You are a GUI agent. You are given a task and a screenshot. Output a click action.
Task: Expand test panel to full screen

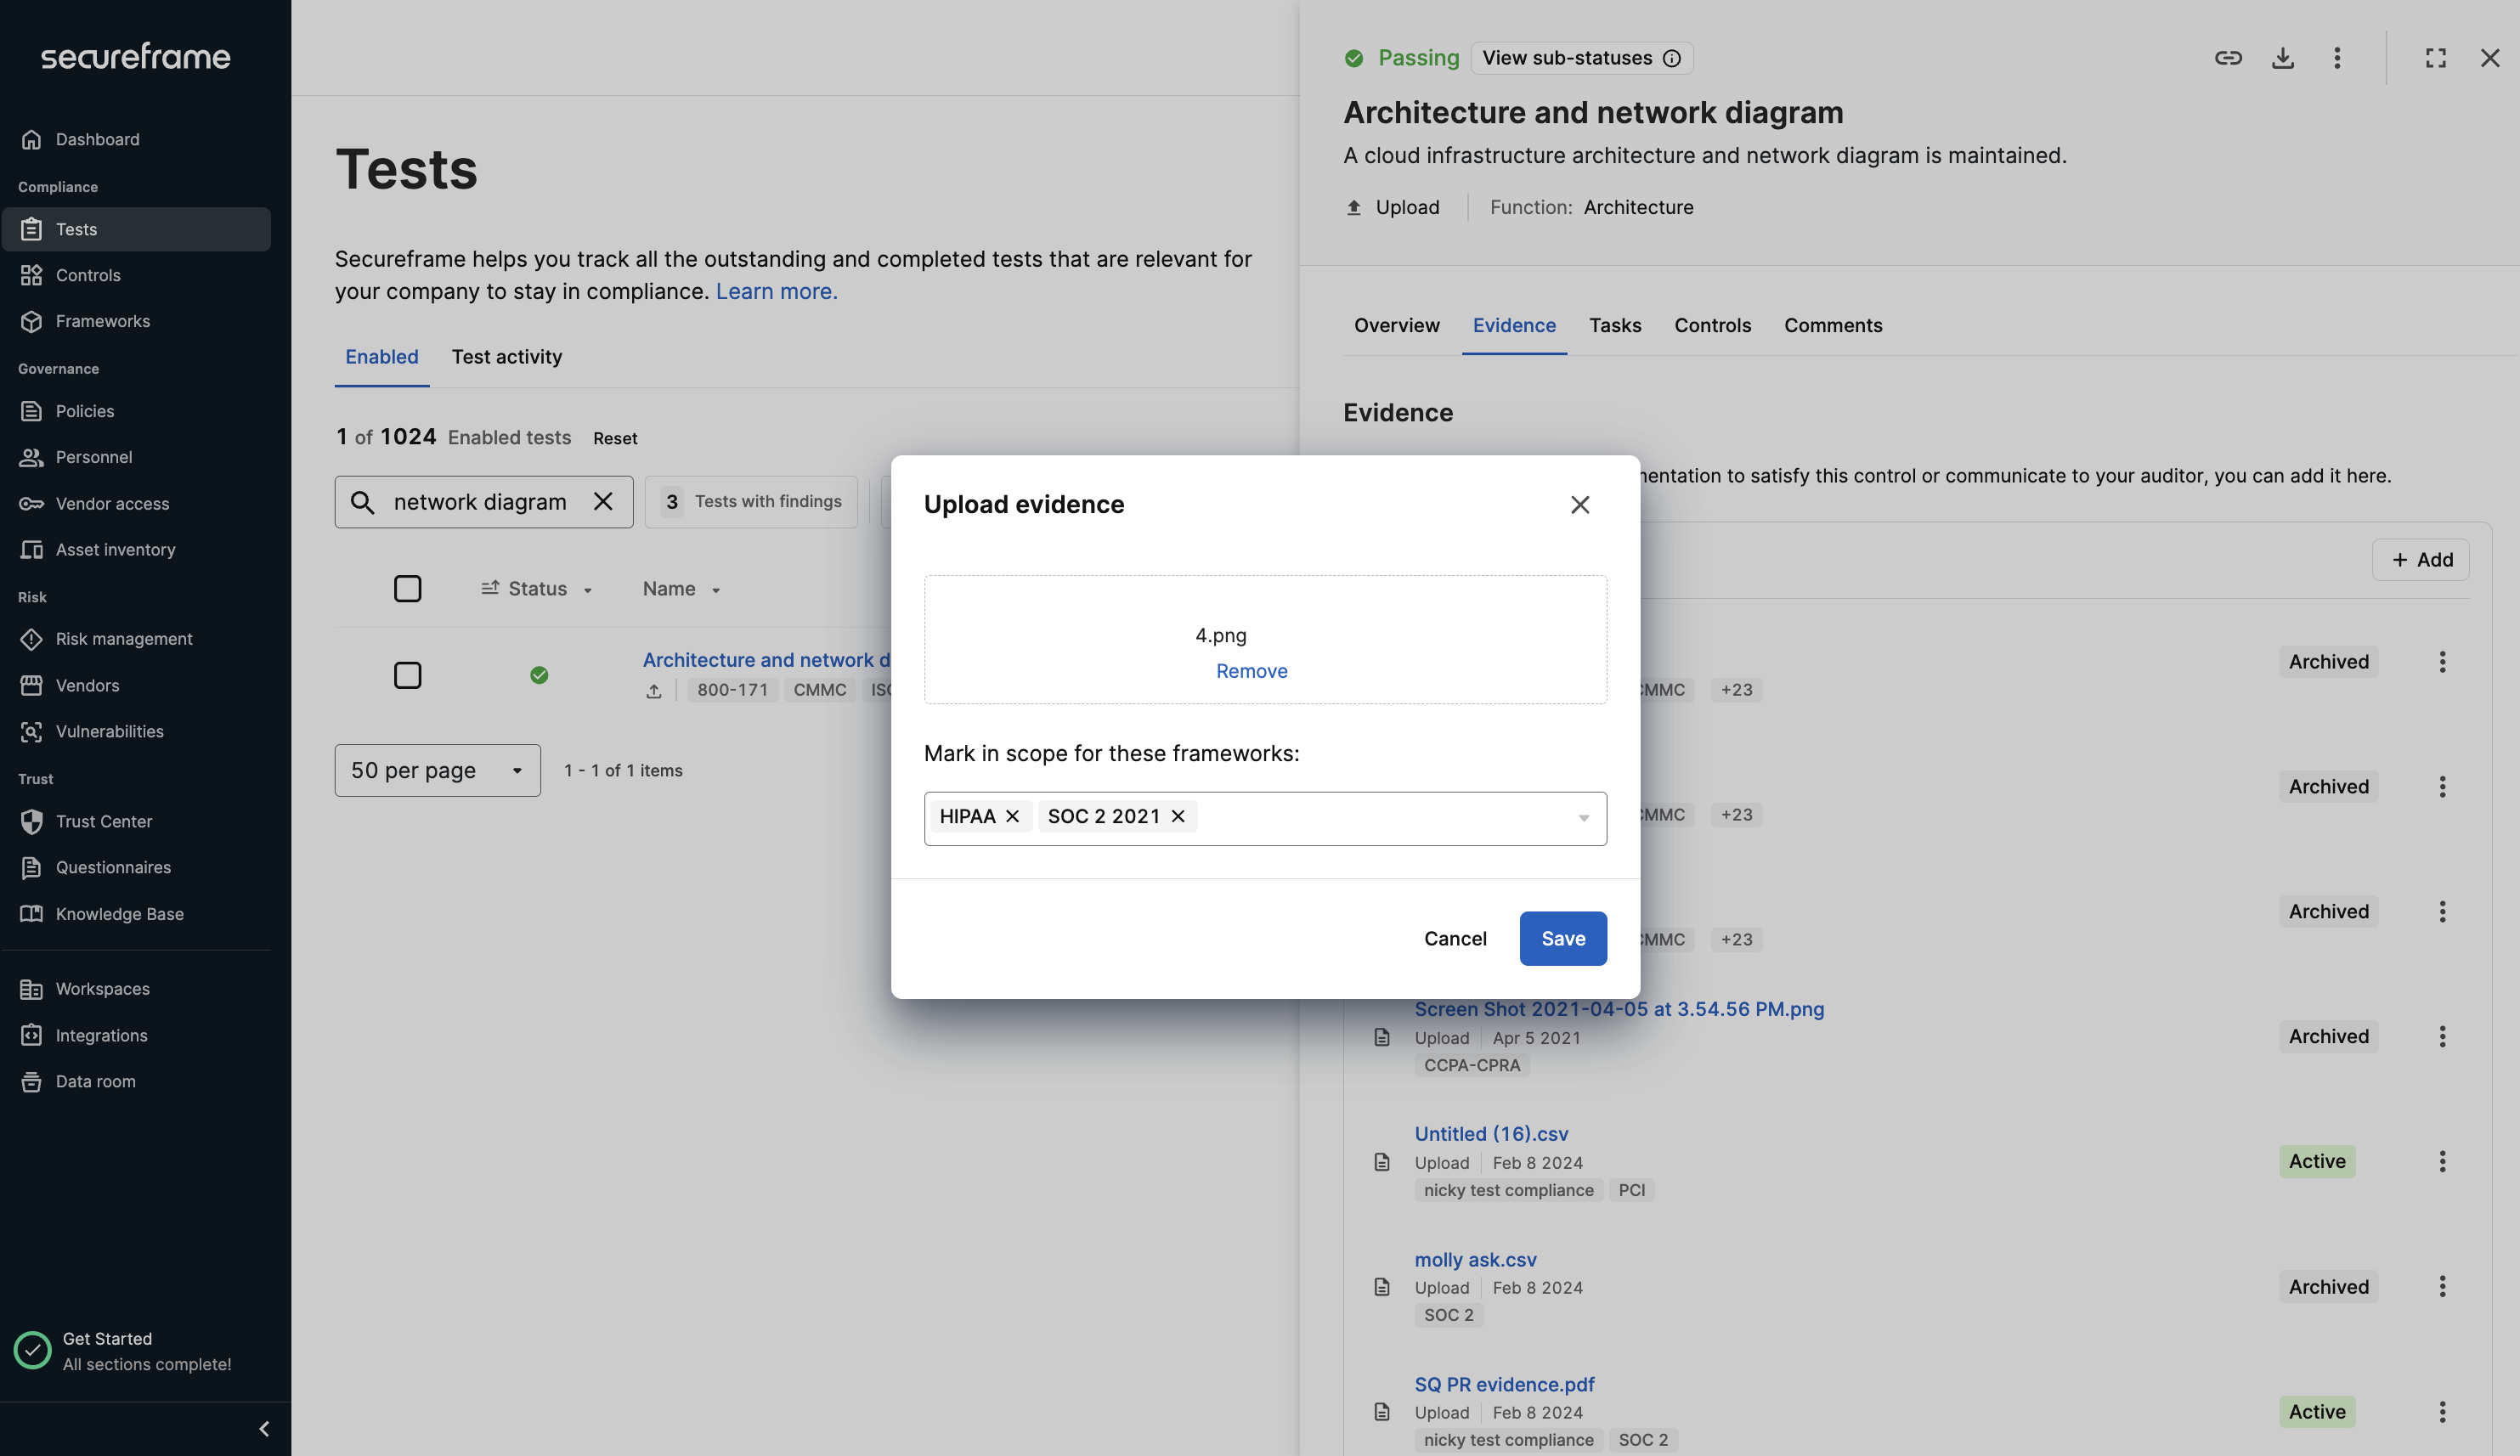pos(2436,58)
